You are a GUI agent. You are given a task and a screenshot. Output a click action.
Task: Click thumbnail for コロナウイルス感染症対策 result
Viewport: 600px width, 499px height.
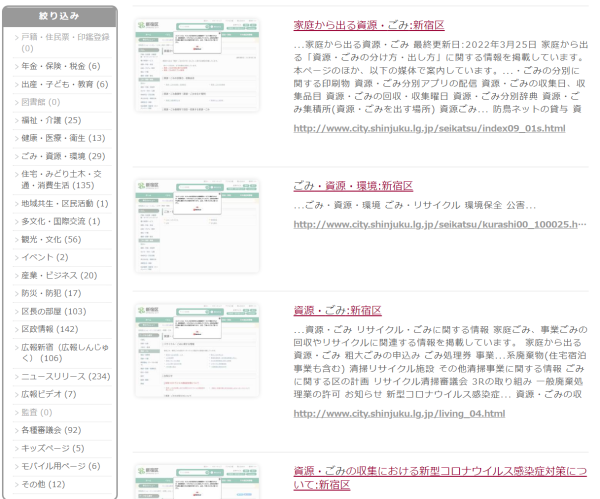pyautogui.click(x=197, y=481)
